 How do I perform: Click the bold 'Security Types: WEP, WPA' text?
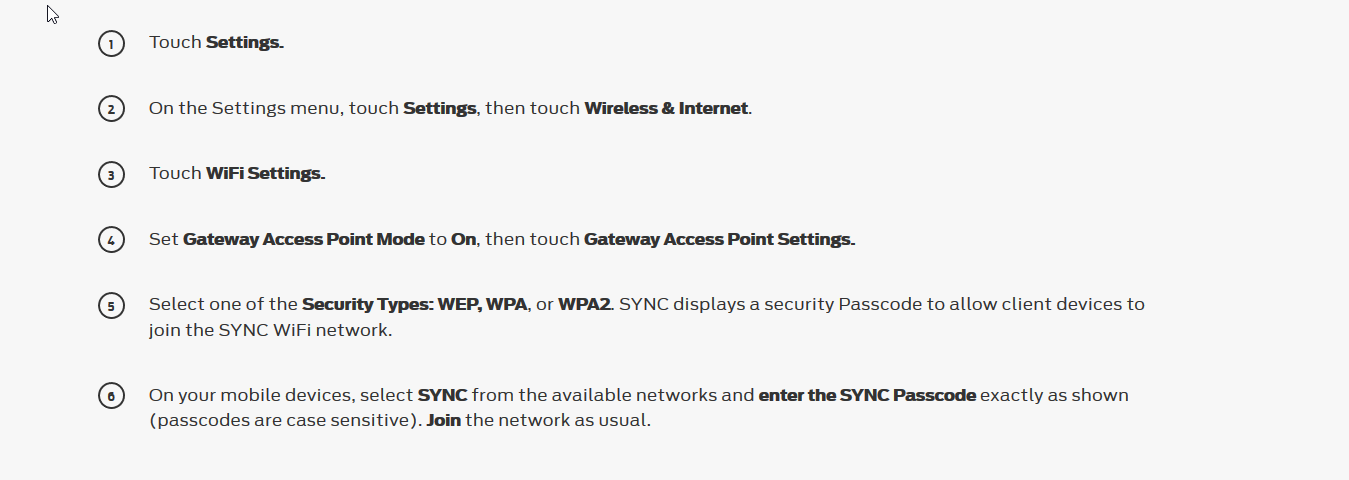pyautogui.click(x=415, y=304)
